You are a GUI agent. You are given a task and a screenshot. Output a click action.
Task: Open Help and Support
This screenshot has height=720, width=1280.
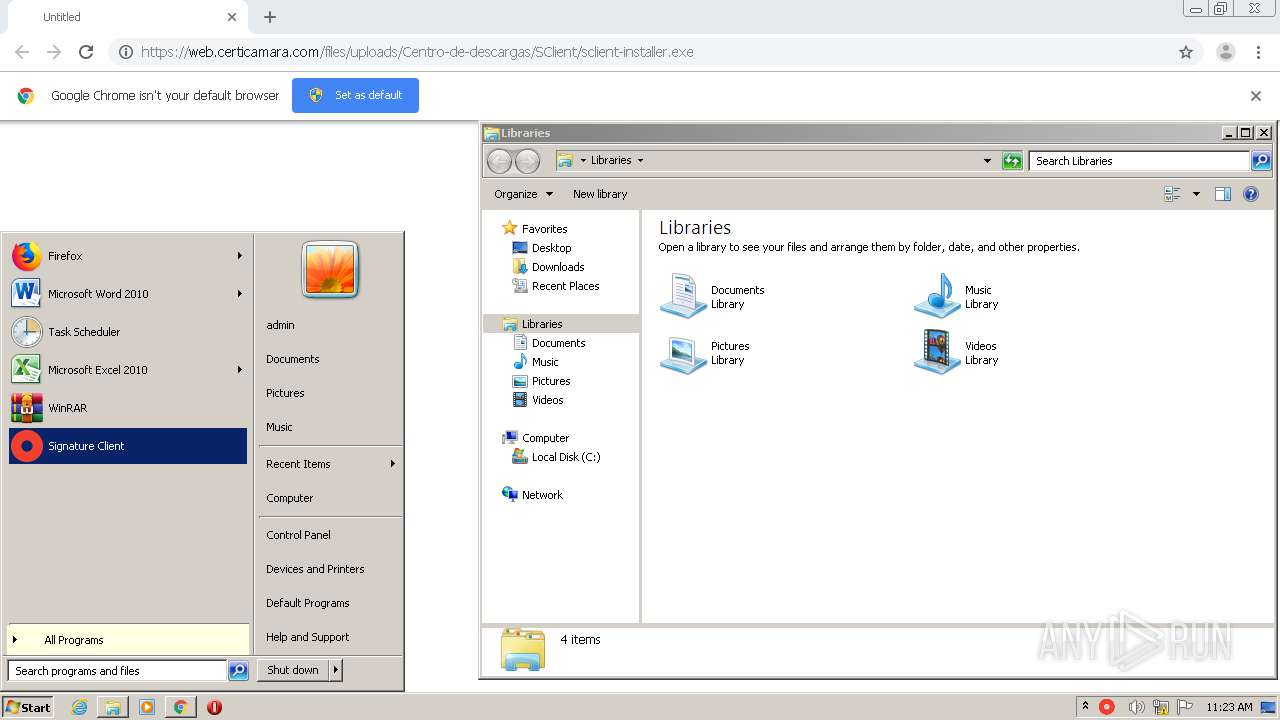tap(308, 637)
